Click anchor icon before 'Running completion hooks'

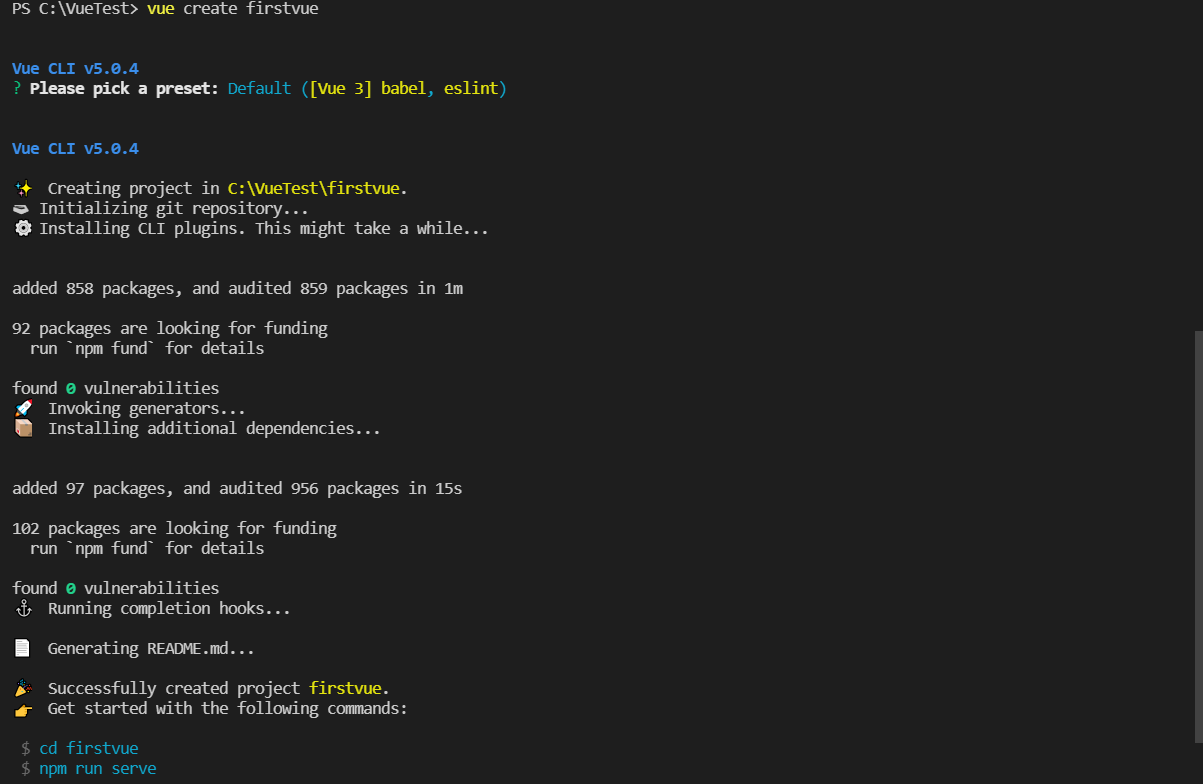tap(24, 608)
